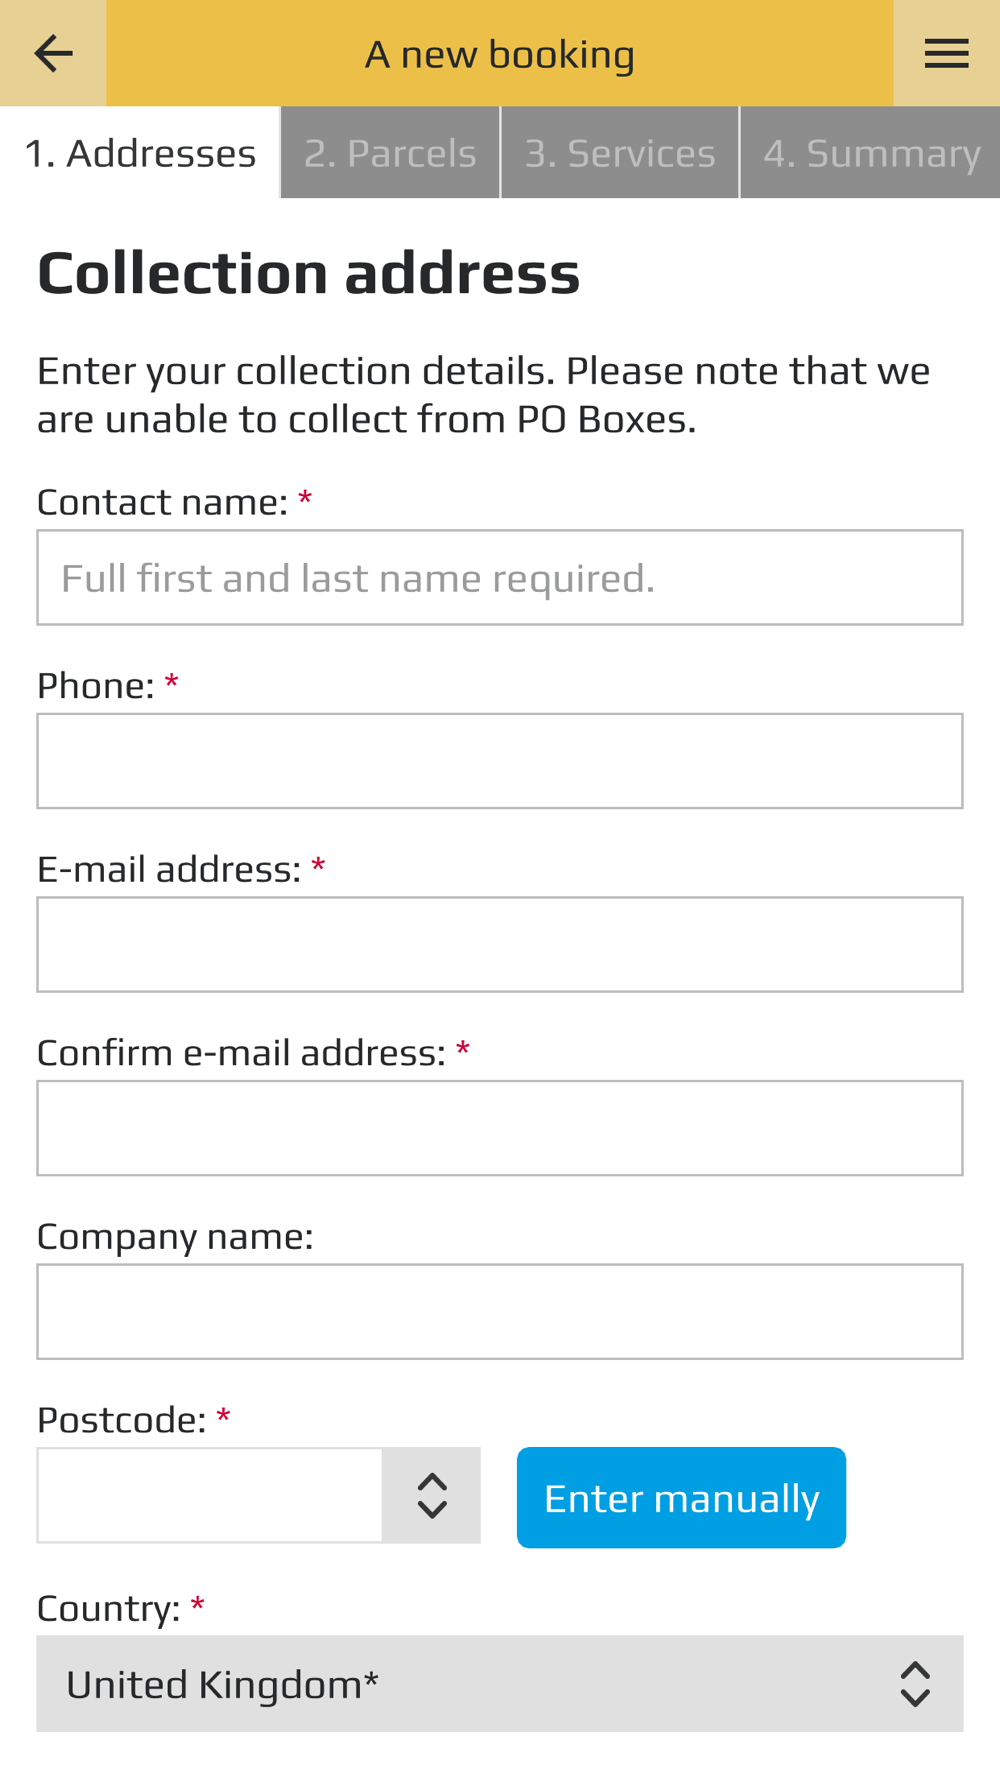Viewport: 1000px width, 1778px height.
Task: Tap the back arrow icon
Action: coord(53,53)
